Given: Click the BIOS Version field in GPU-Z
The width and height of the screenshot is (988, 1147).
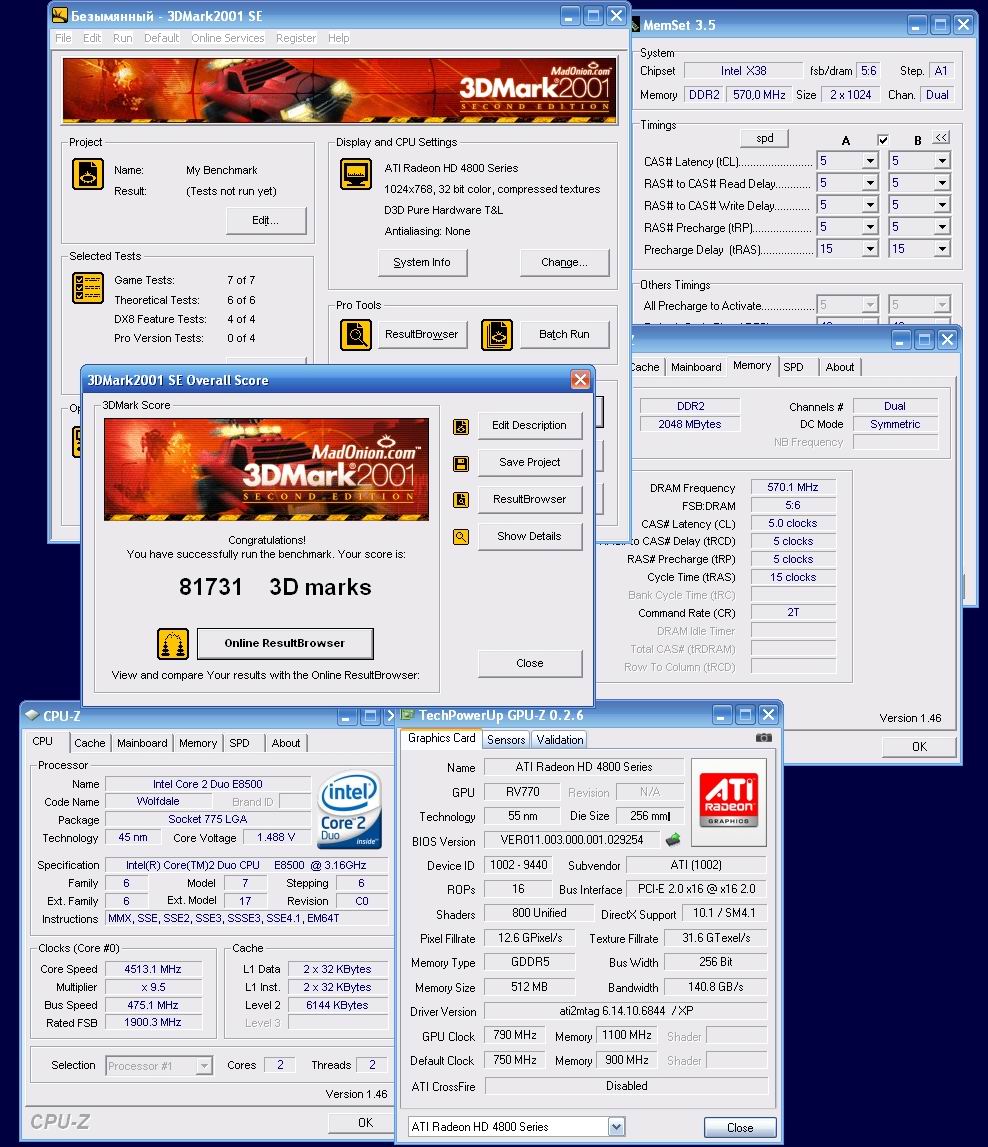Looking at the screenshot, I should pos(571,840).
